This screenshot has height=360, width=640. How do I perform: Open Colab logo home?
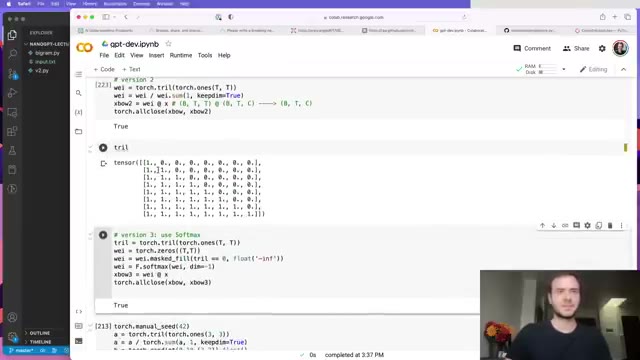point(84,48)
